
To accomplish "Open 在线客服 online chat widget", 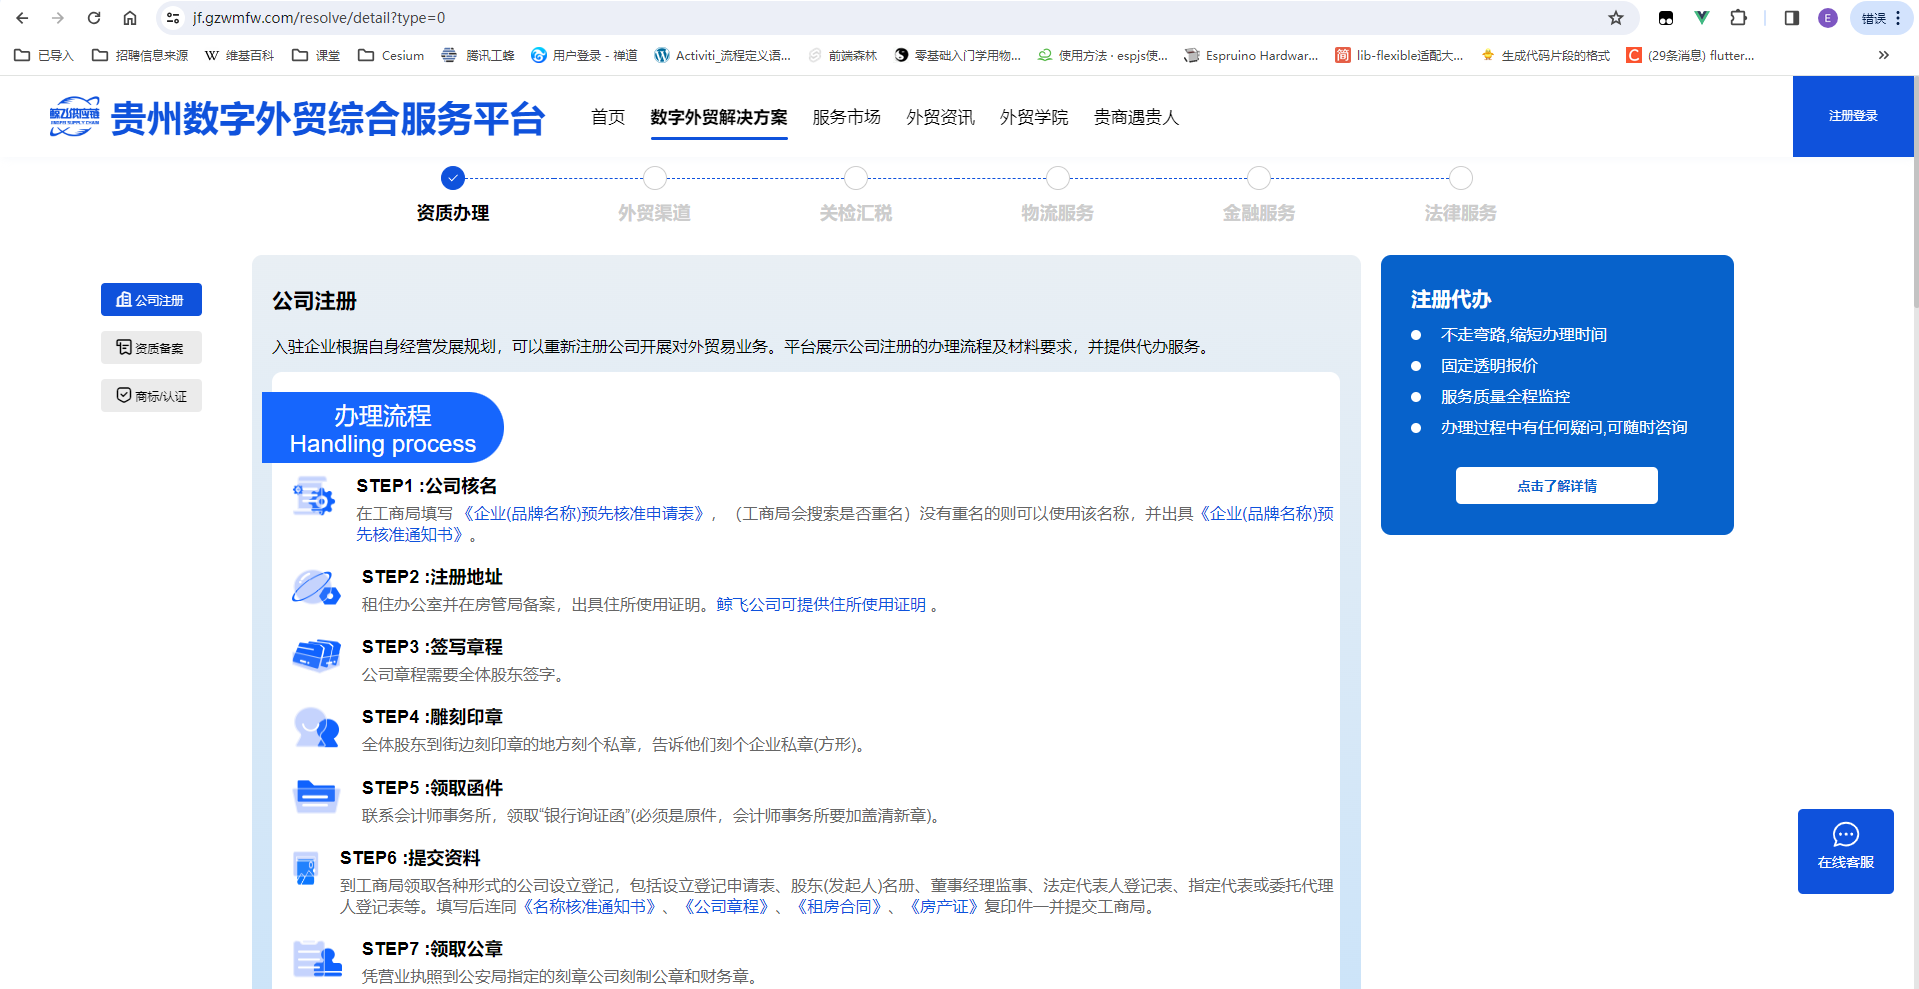I will pos(1845,851).
